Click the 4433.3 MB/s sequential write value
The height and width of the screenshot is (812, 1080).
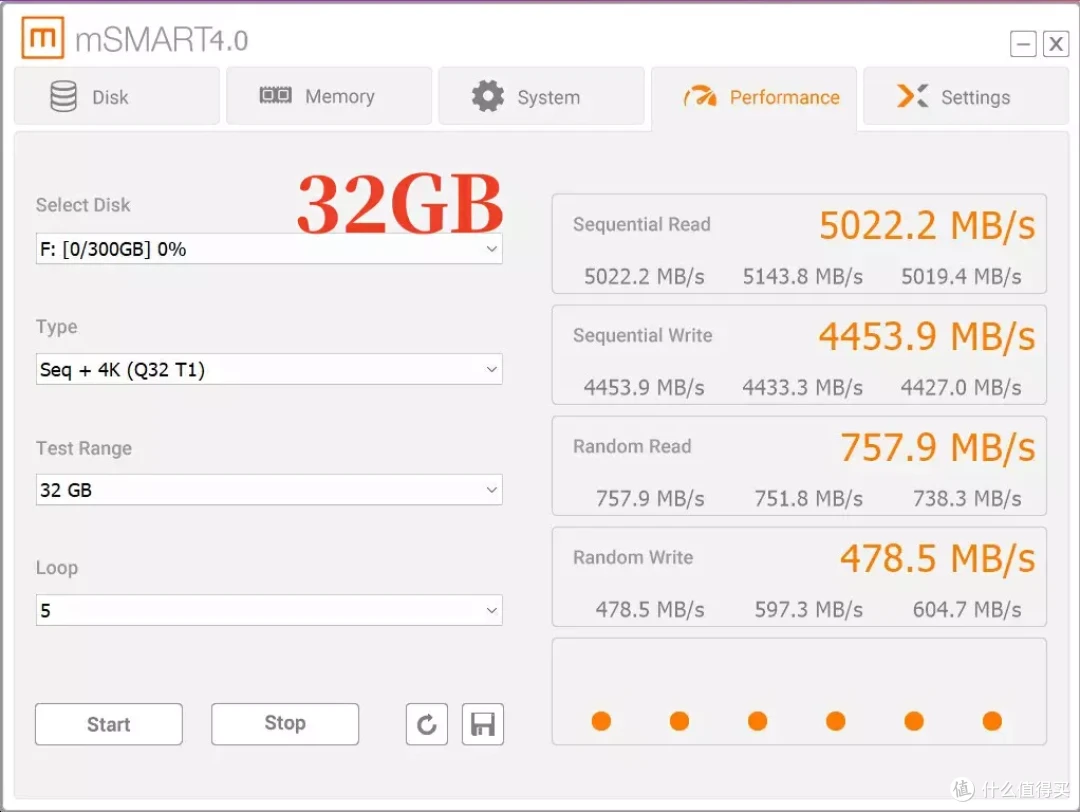[802, 388]
